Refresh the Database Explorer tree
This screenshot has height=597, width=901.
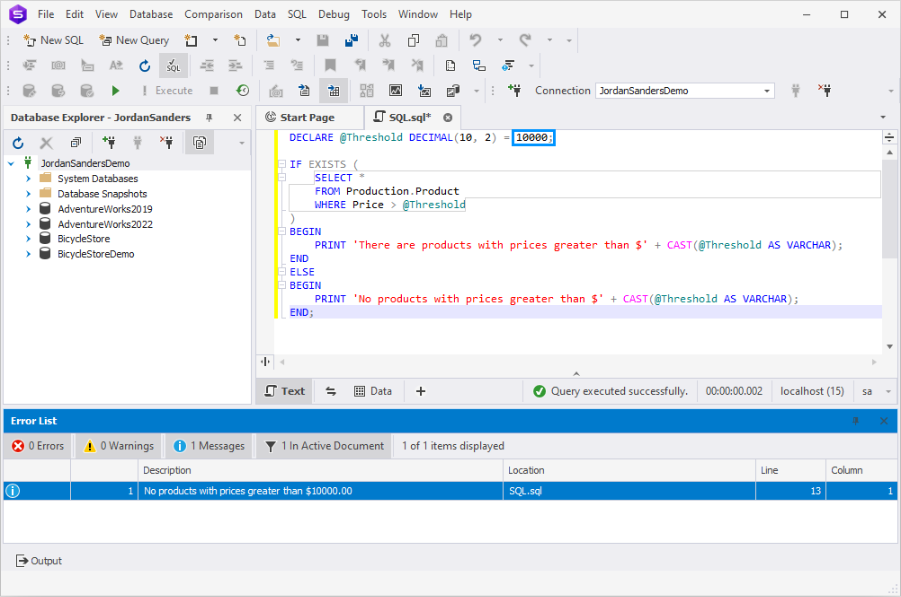[x=18, y=143]
